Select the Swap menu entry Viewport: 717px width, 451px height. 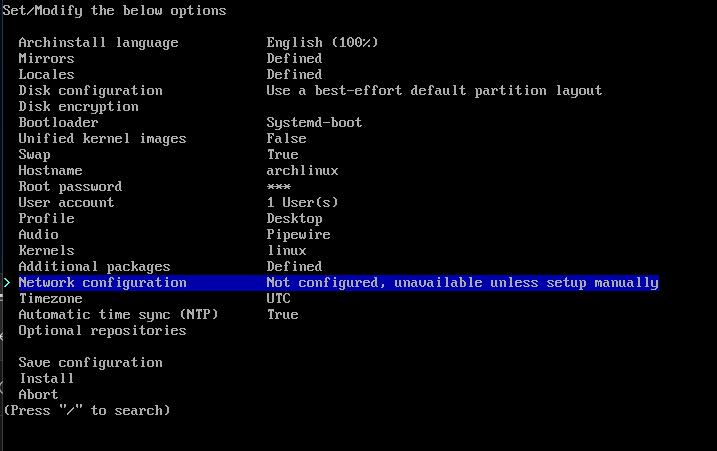[x=34, y=155]
